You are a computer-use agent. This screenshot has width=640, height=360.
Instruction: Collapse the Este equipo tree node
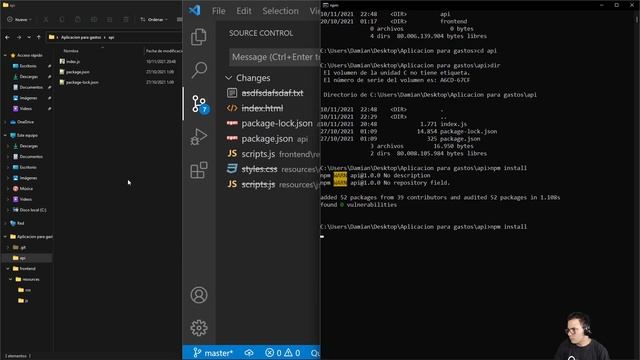pyautogui.click(x=5, y=135)
